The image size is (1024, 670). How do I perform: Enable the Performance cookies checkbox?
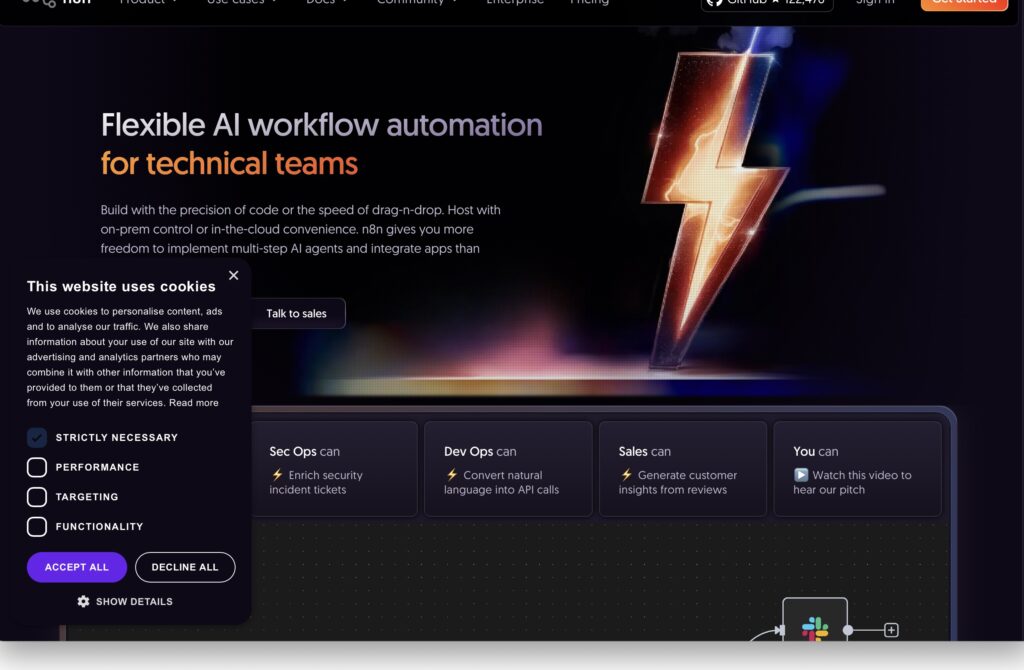pyautogui.click(x=37, y=467)
